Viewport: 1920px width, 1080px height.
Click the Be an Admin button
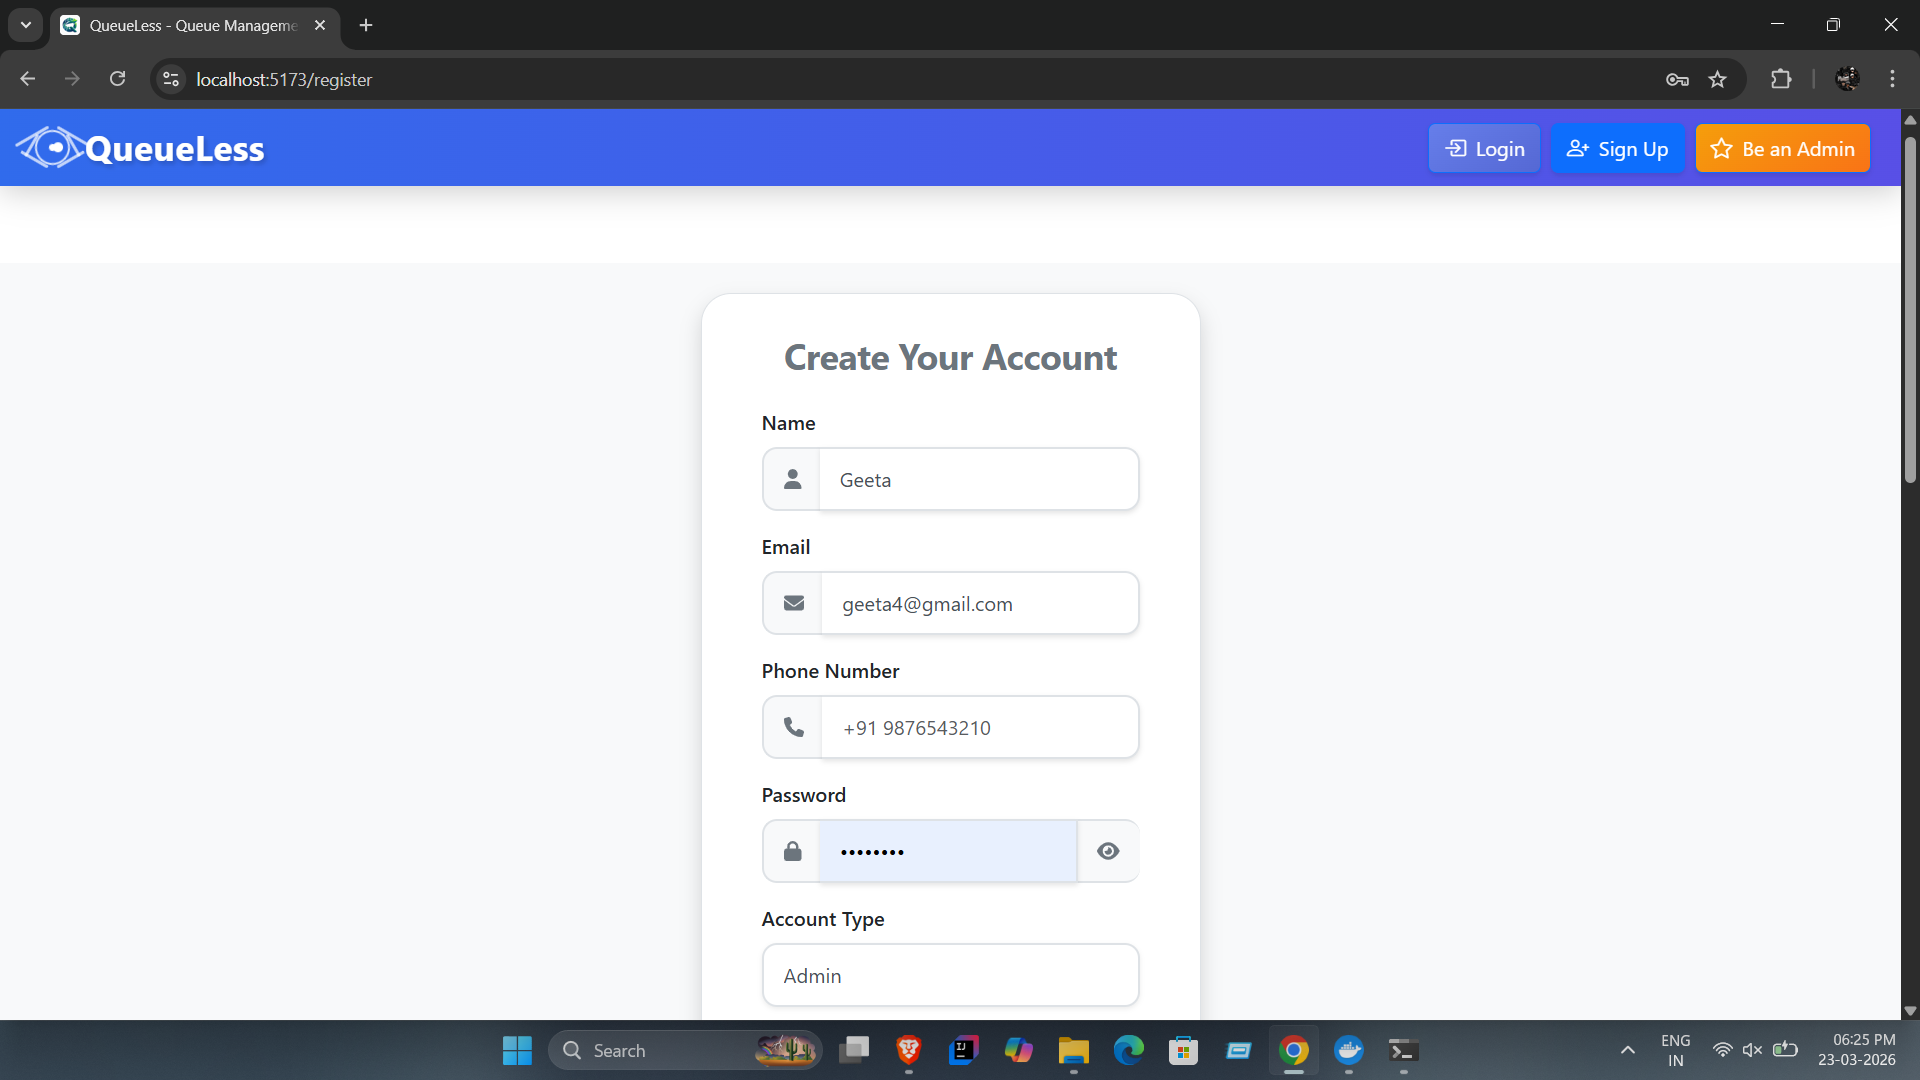1782,149
